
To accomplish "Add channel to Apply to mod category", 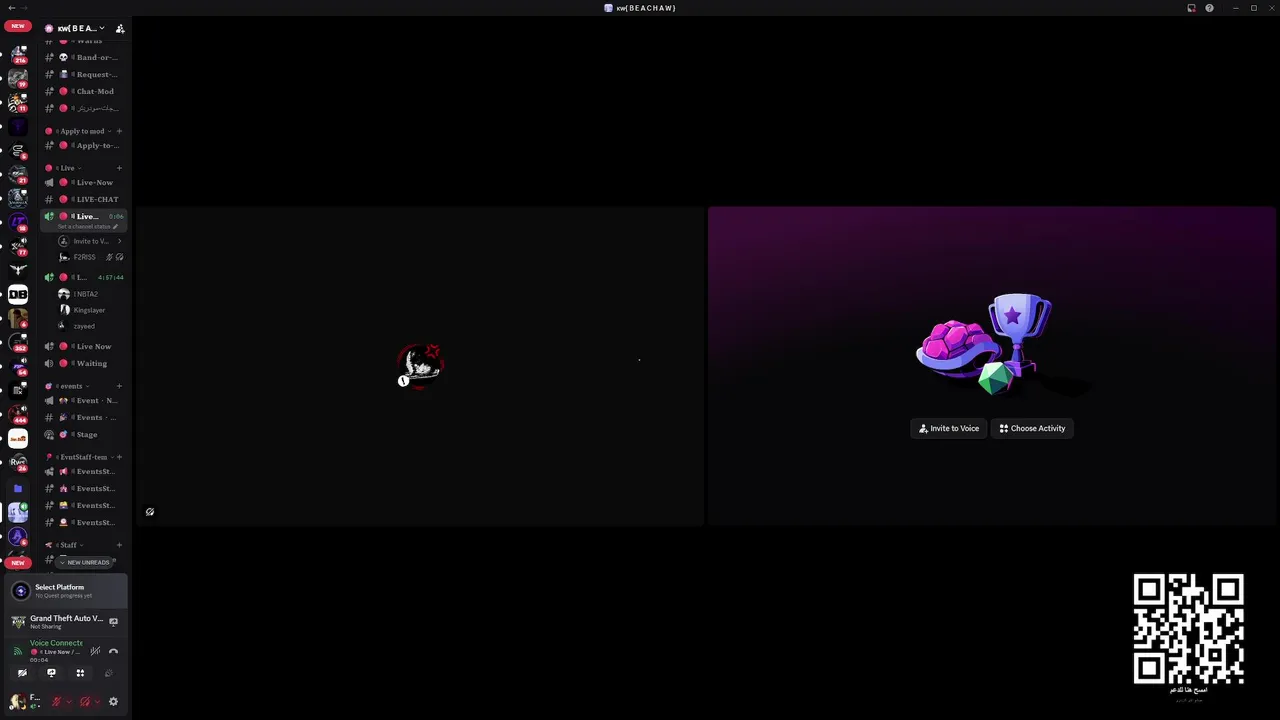I will point(119,131).
